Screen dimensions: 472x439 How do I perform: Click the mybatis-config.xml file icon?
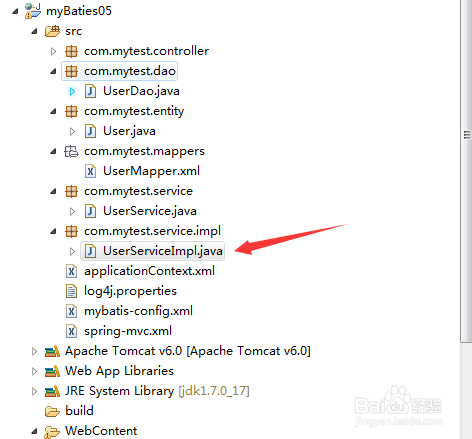(x=71, y=311)
